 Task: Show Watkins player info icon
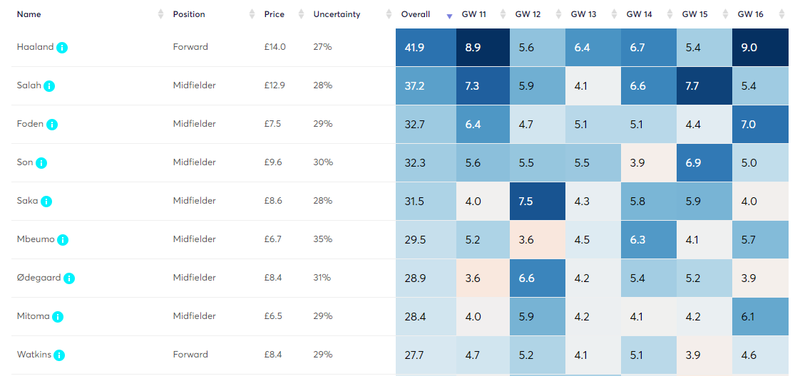pyautogui.click(x=59, y=355)
